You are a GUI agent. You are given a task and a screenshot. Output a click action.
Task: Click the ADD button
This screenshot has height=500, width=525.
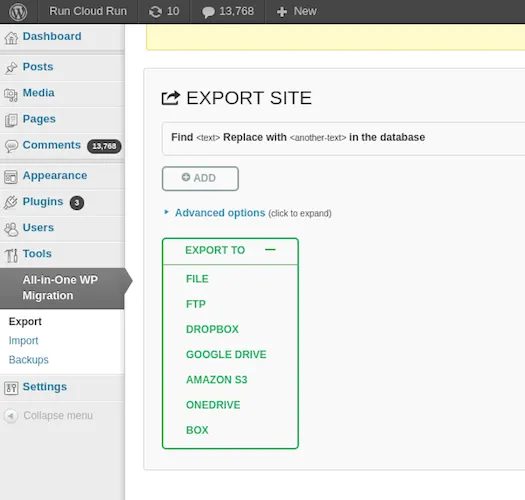[200, 178]
